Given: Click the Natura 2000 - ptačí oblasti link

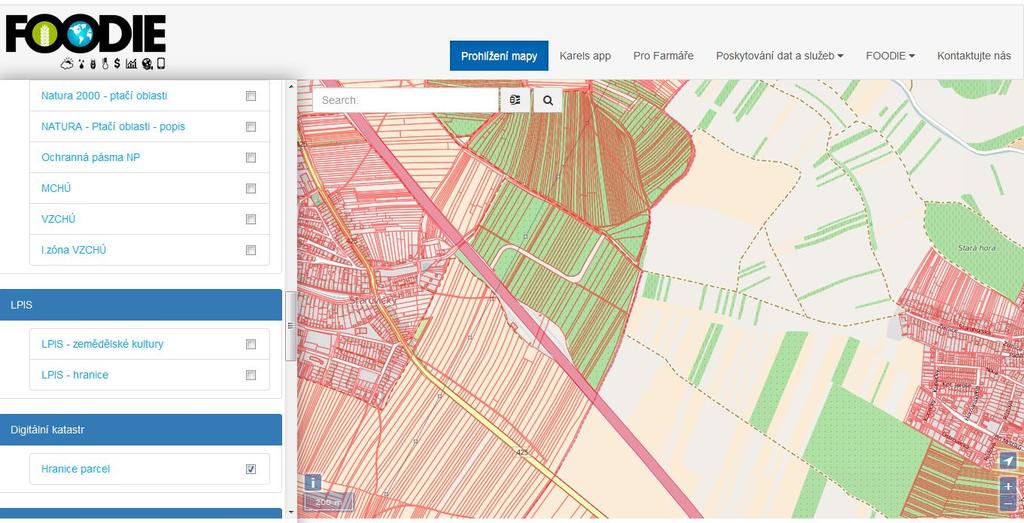Looking at the screenshot, I should tap(104, 96).
